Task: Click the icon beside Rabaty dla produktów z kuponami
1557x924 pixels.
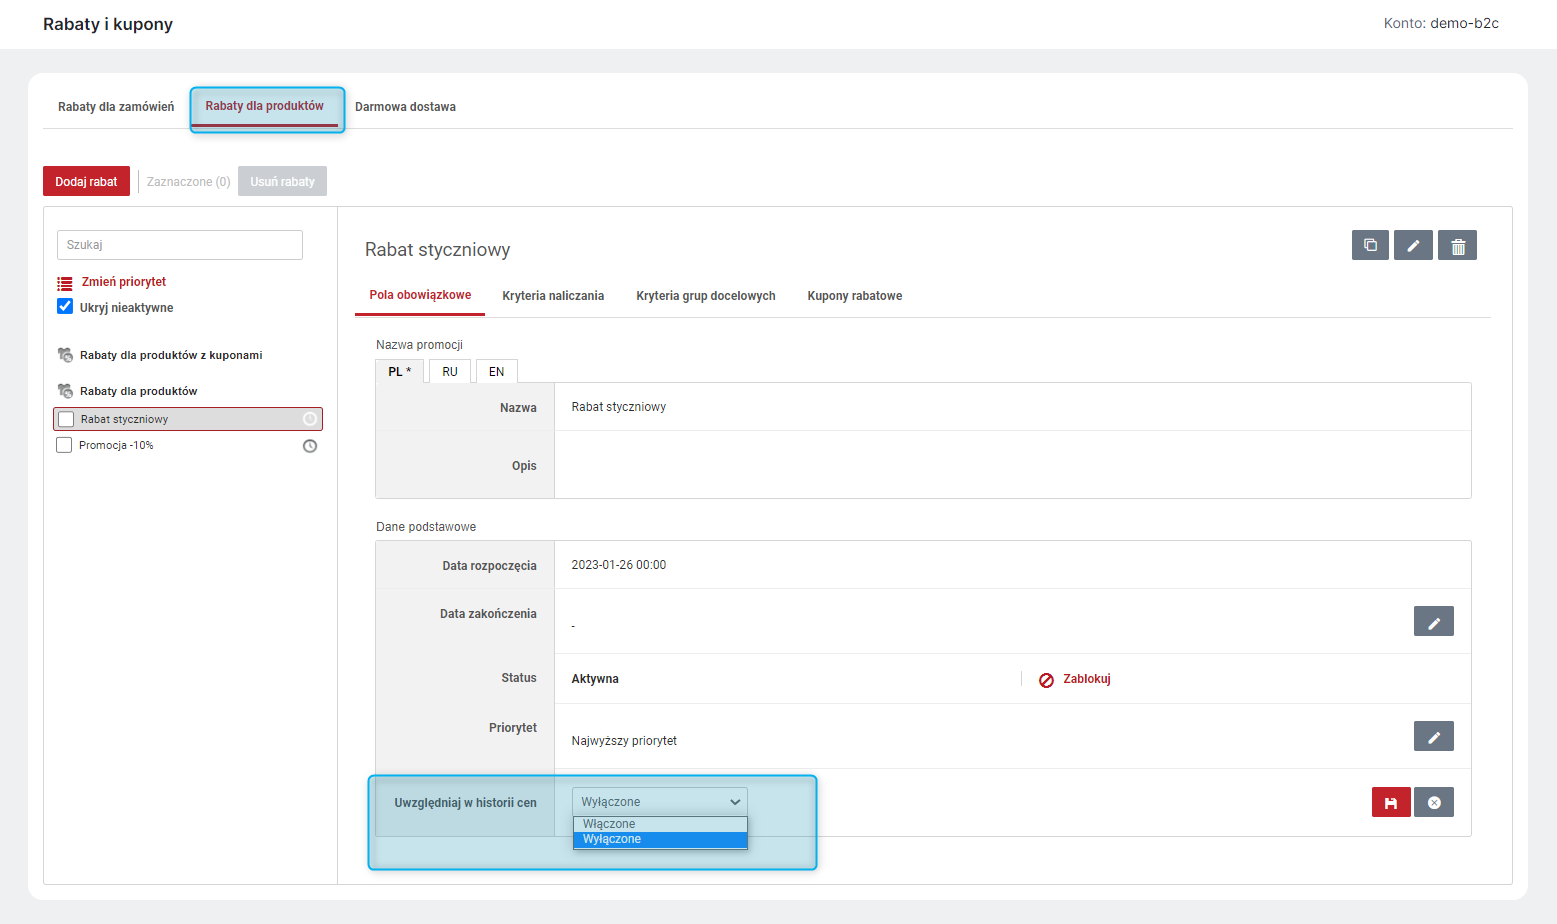Action: (65, 355)
